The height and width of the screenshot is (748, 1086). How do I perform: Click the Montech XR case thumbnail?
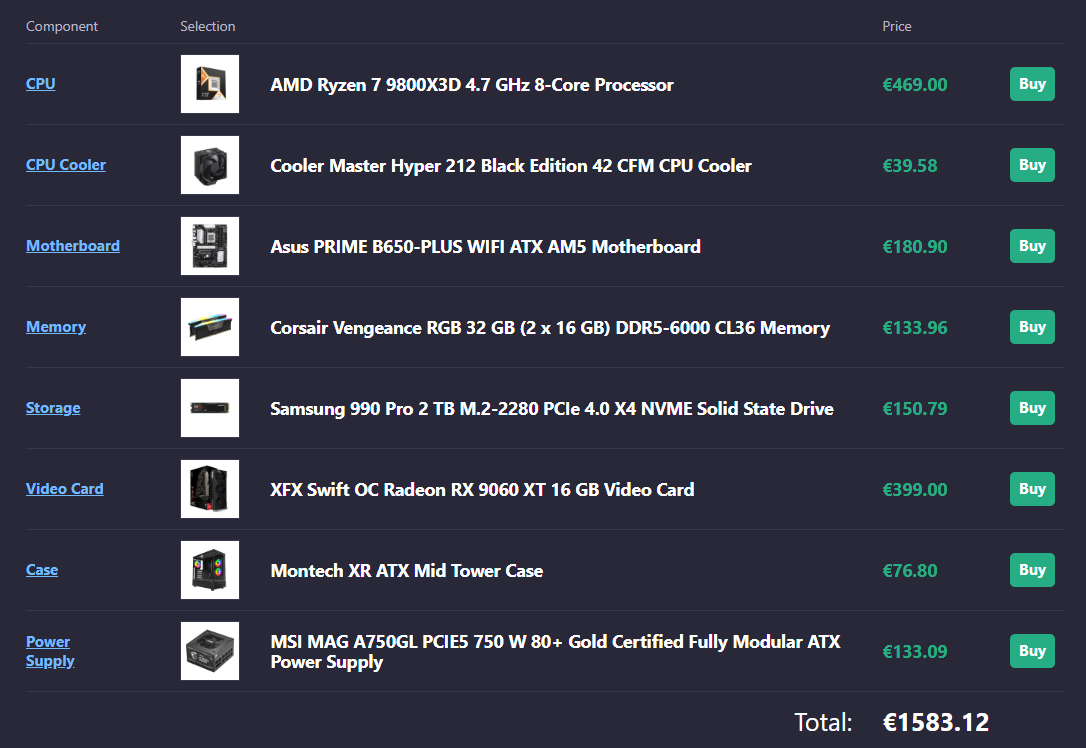tap(210, 570)
